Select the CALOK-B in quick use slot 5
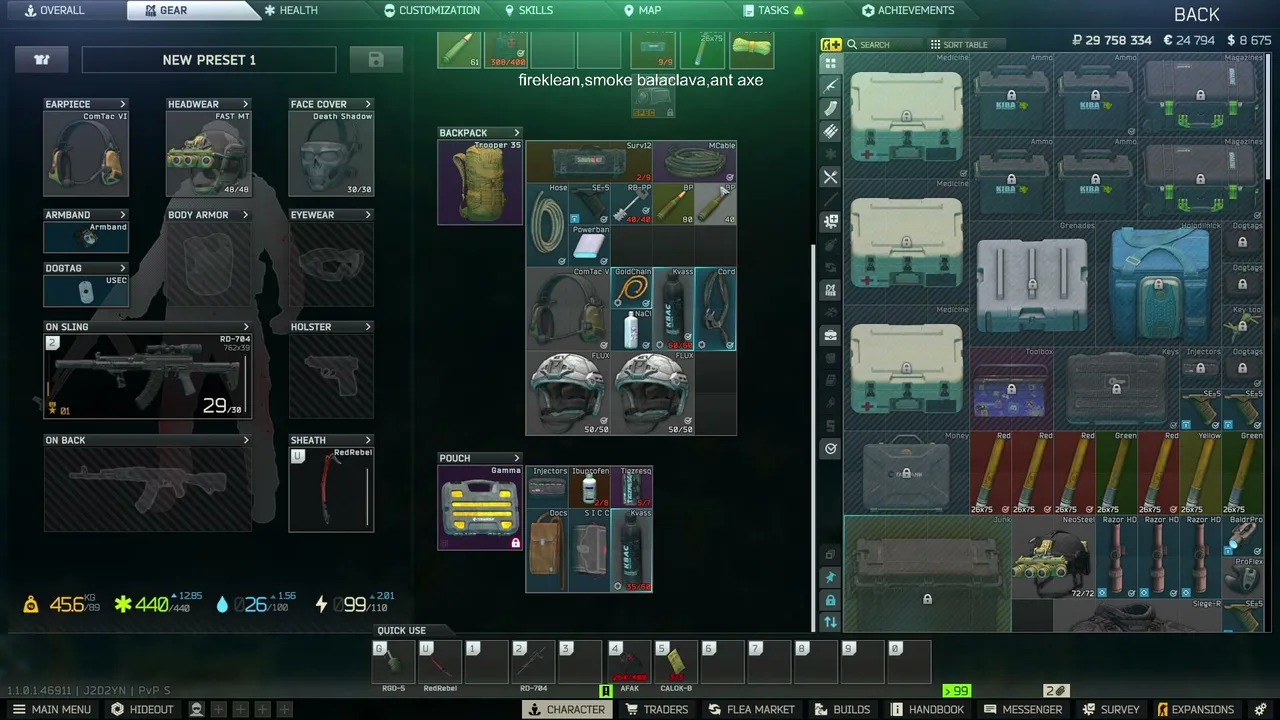This screenshot has width=1280, height=720. [675, 662]
